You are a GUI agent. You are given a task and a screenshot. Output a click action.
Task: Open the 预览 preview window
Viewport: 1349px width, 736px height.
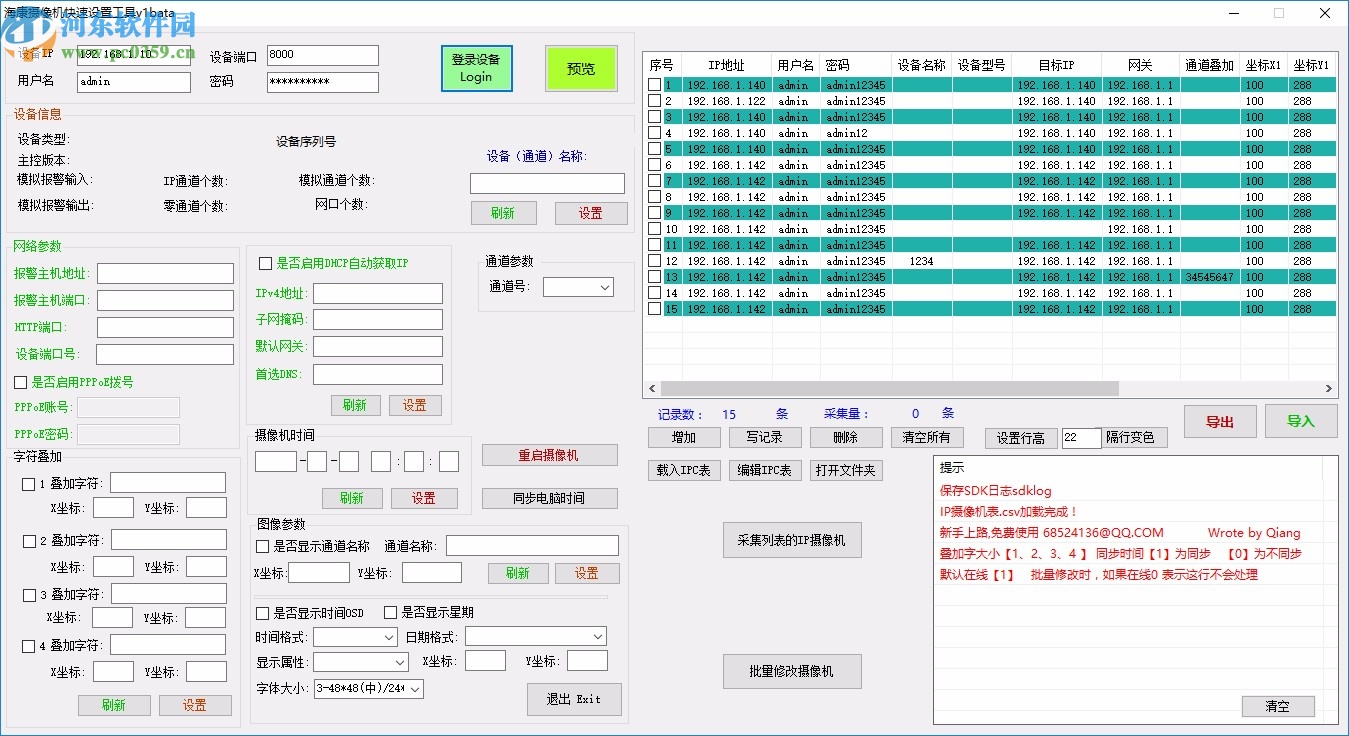(581, 68)
